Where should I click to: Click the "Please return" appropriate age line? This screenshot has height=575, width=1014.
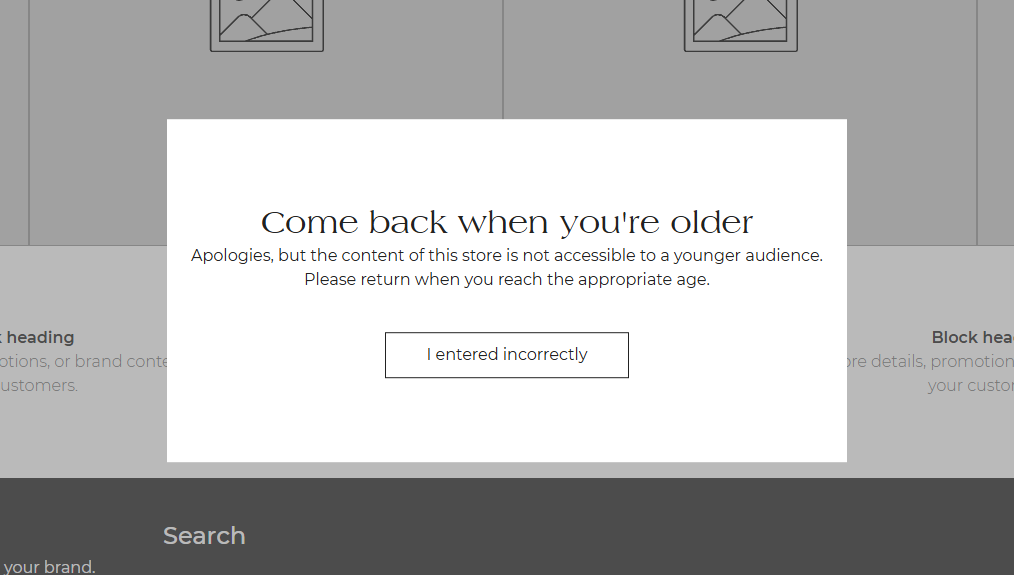pyautogui.click(x=507, y=279)
